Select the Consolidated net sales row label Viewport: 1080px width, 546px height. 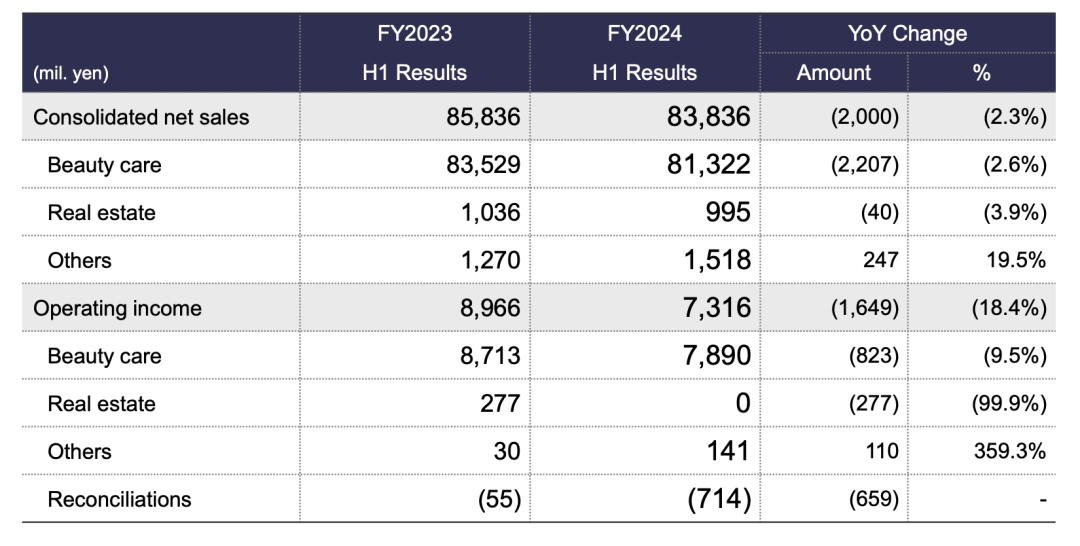141,117
